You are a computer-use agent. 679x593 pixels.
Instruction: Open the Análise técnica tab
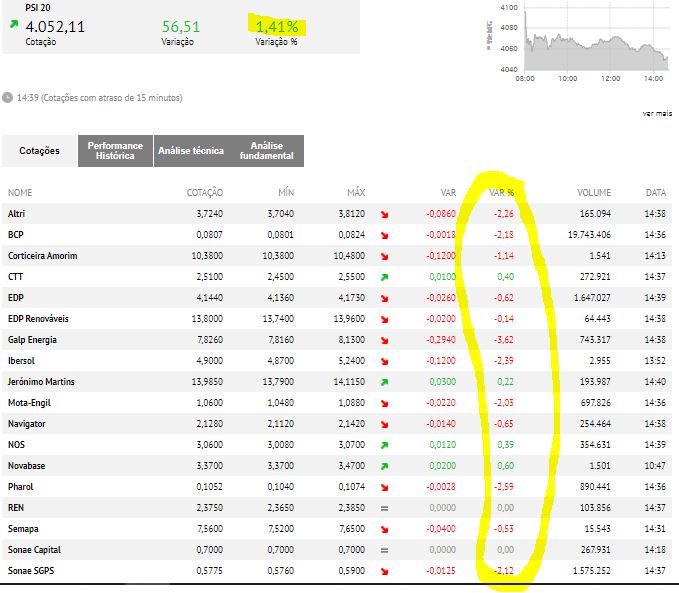coord(191,151)
